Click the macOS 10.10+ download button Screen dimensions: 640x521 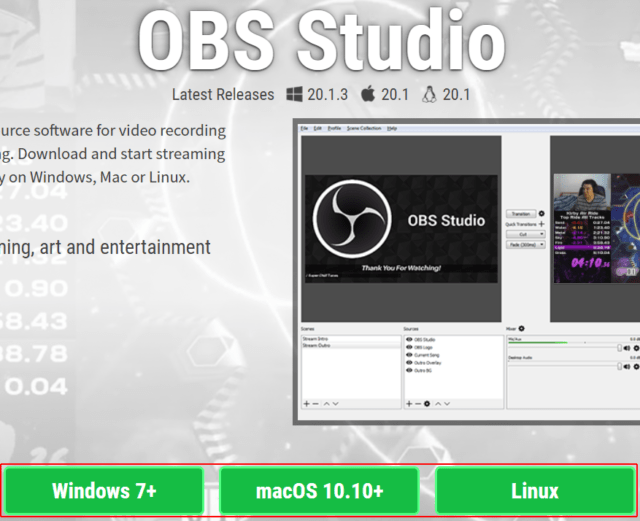(319, 490)
